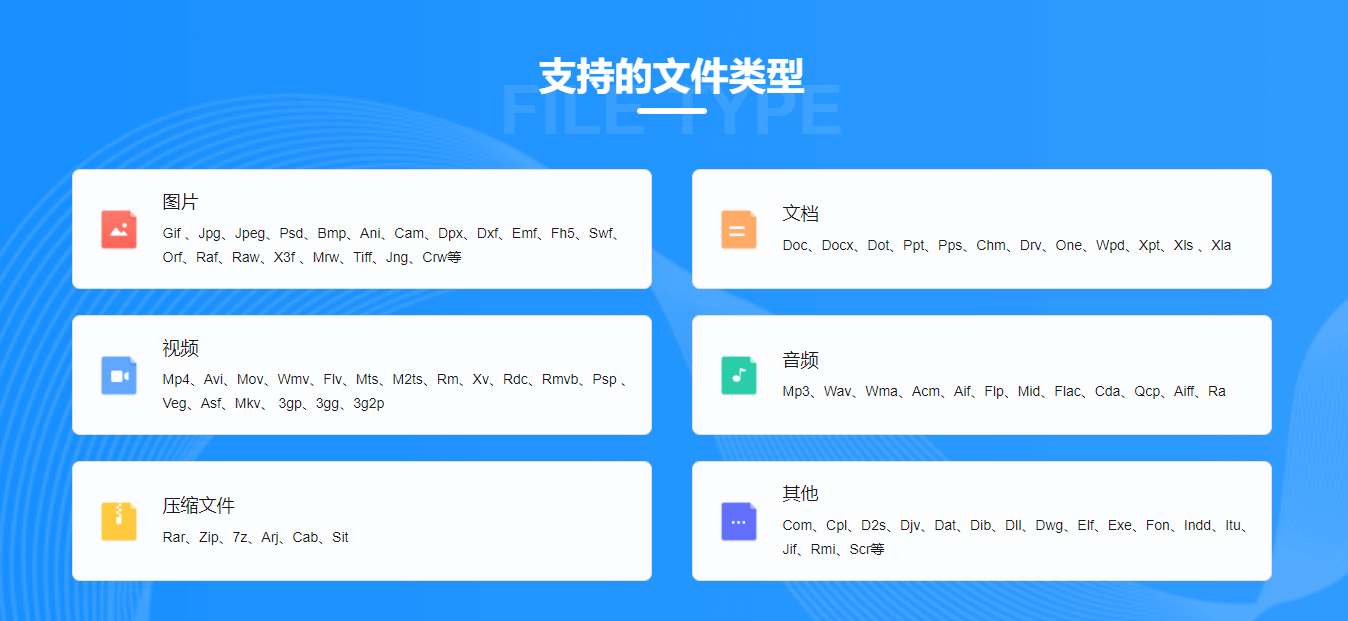Click the blue video camera icon
1348x621 pixels.
click(x=119, y=375)
